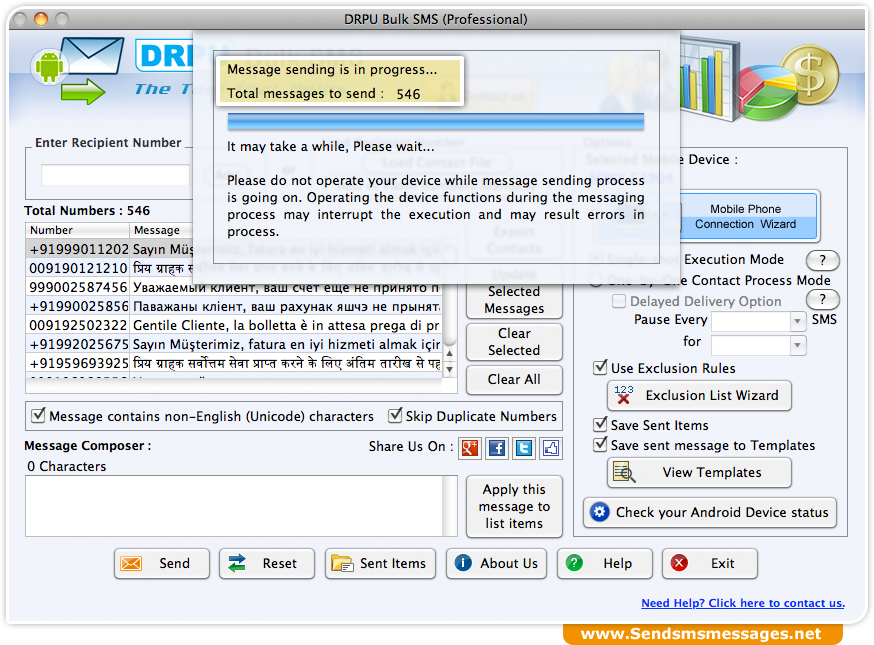Click the magnifier document View Templates icon
This screenshot has height=645, width=874.
[x=624, y=472]
